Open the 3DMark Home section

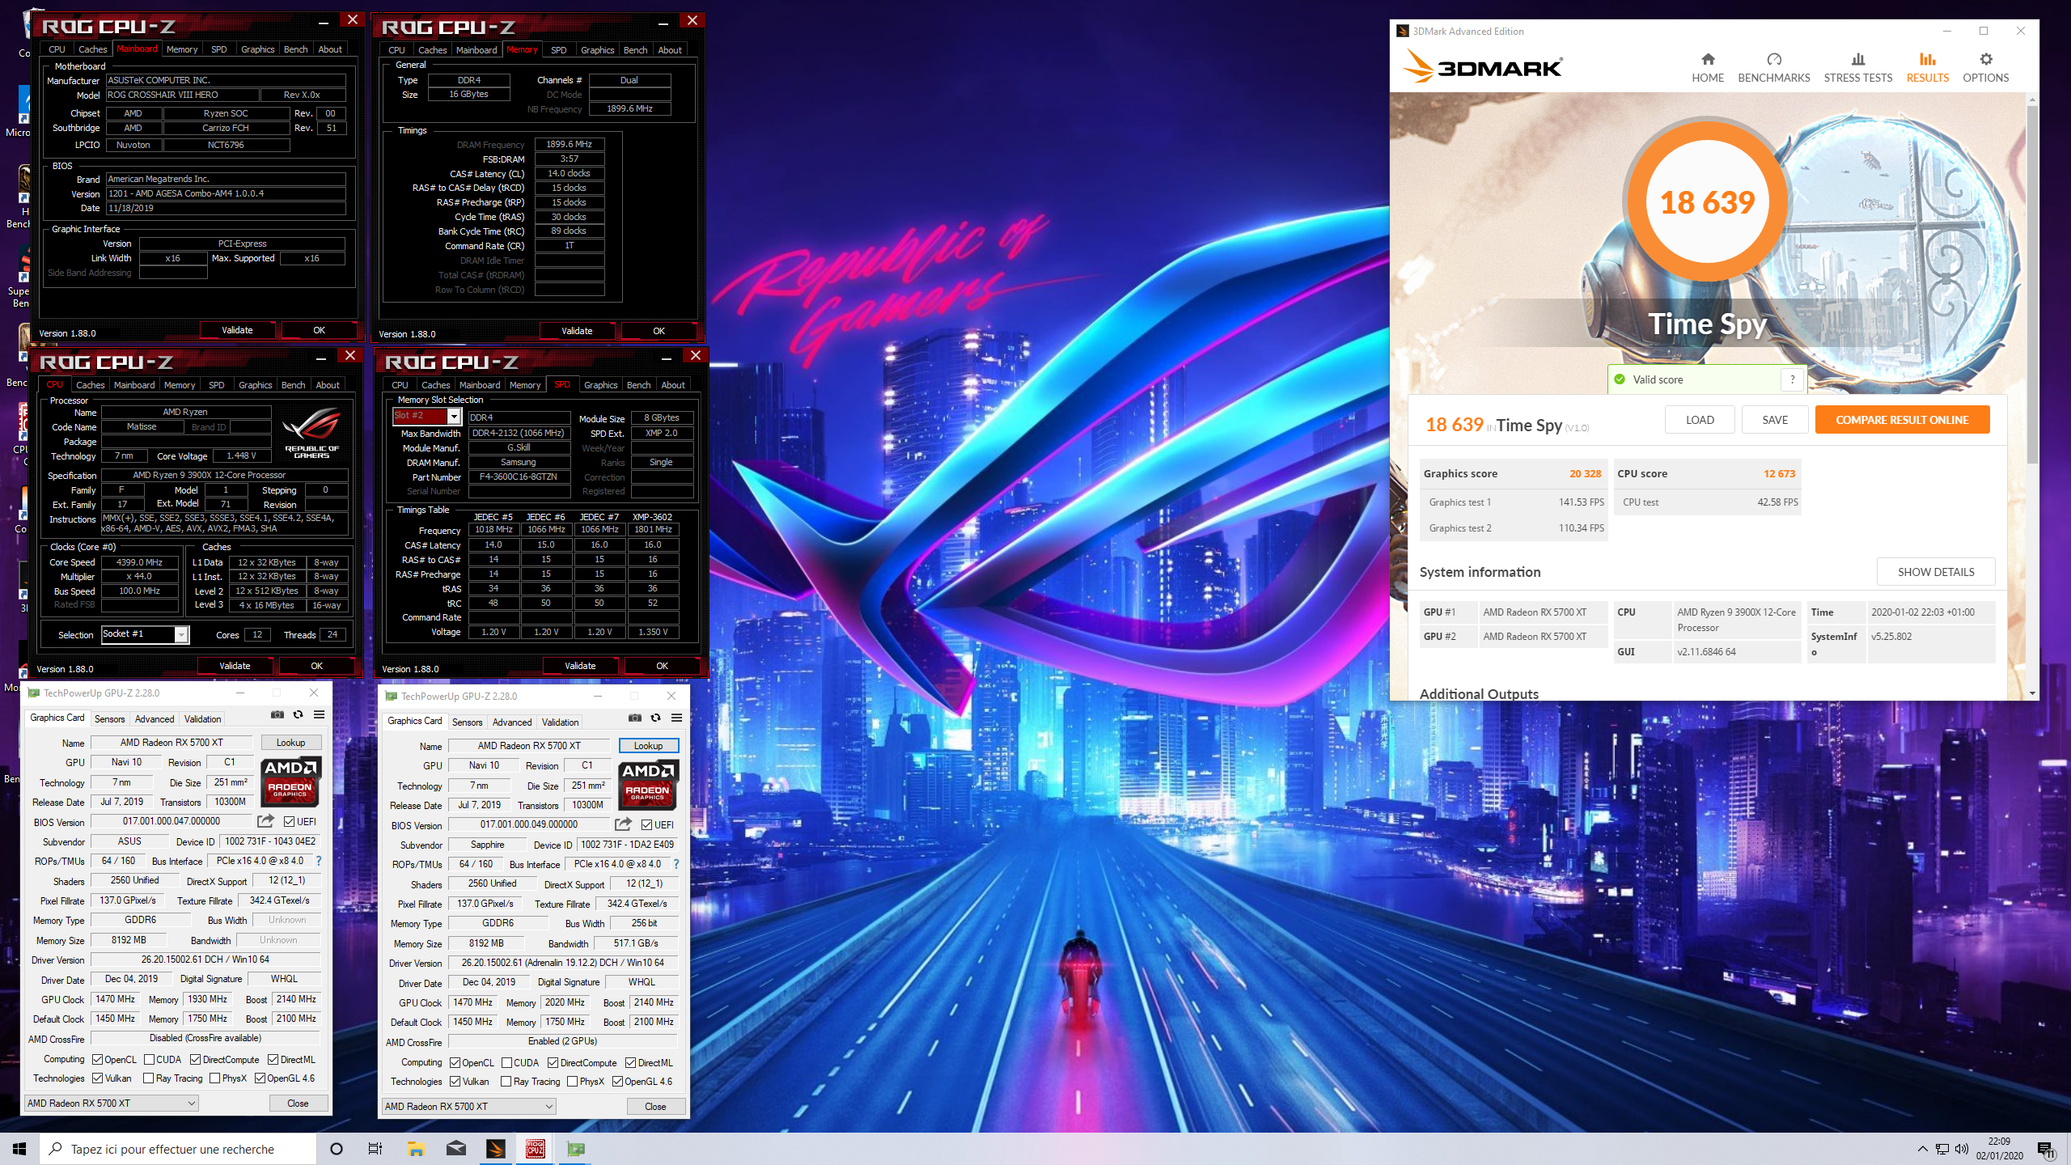pyautogui.click(x=1707, y=68)
